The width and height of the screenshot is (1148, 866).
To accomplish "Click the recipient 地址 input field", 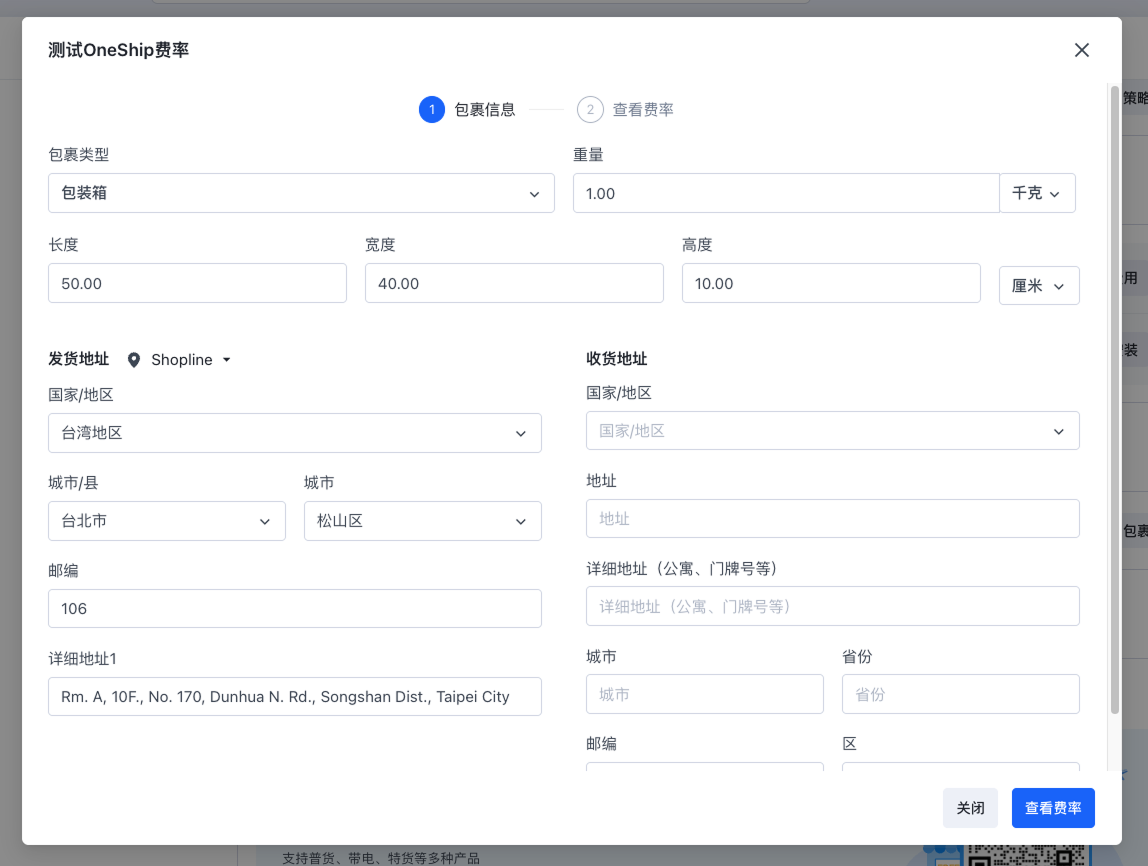I will tap(832, 518).
